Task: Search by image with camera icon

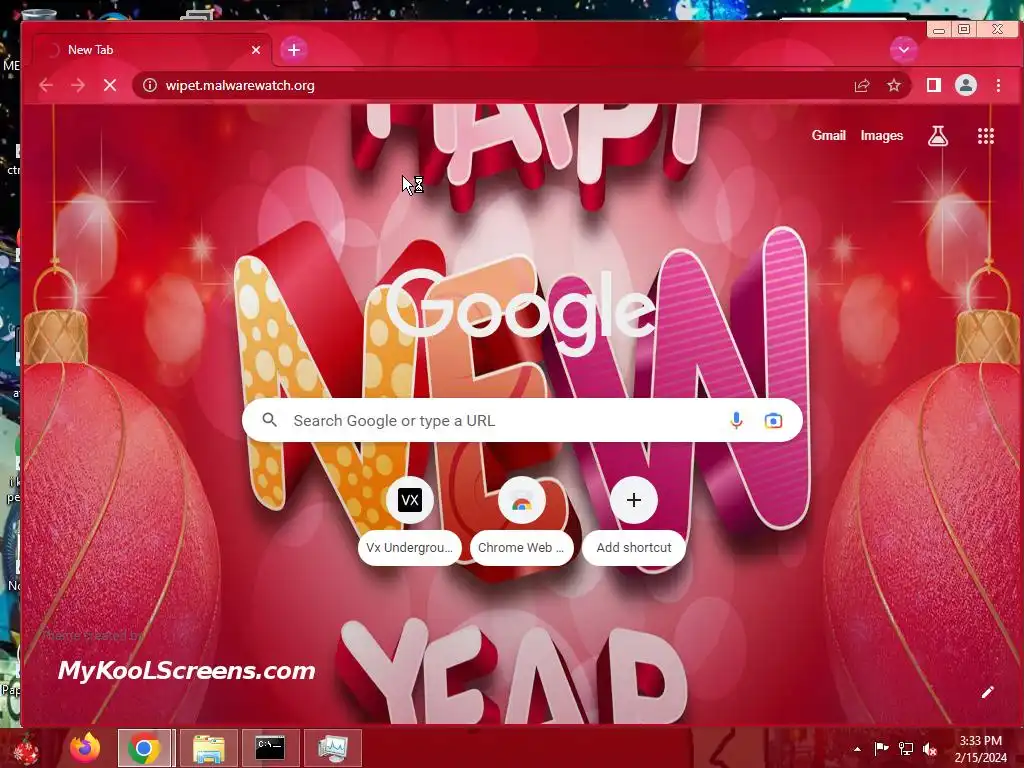Action: [773, 421]
